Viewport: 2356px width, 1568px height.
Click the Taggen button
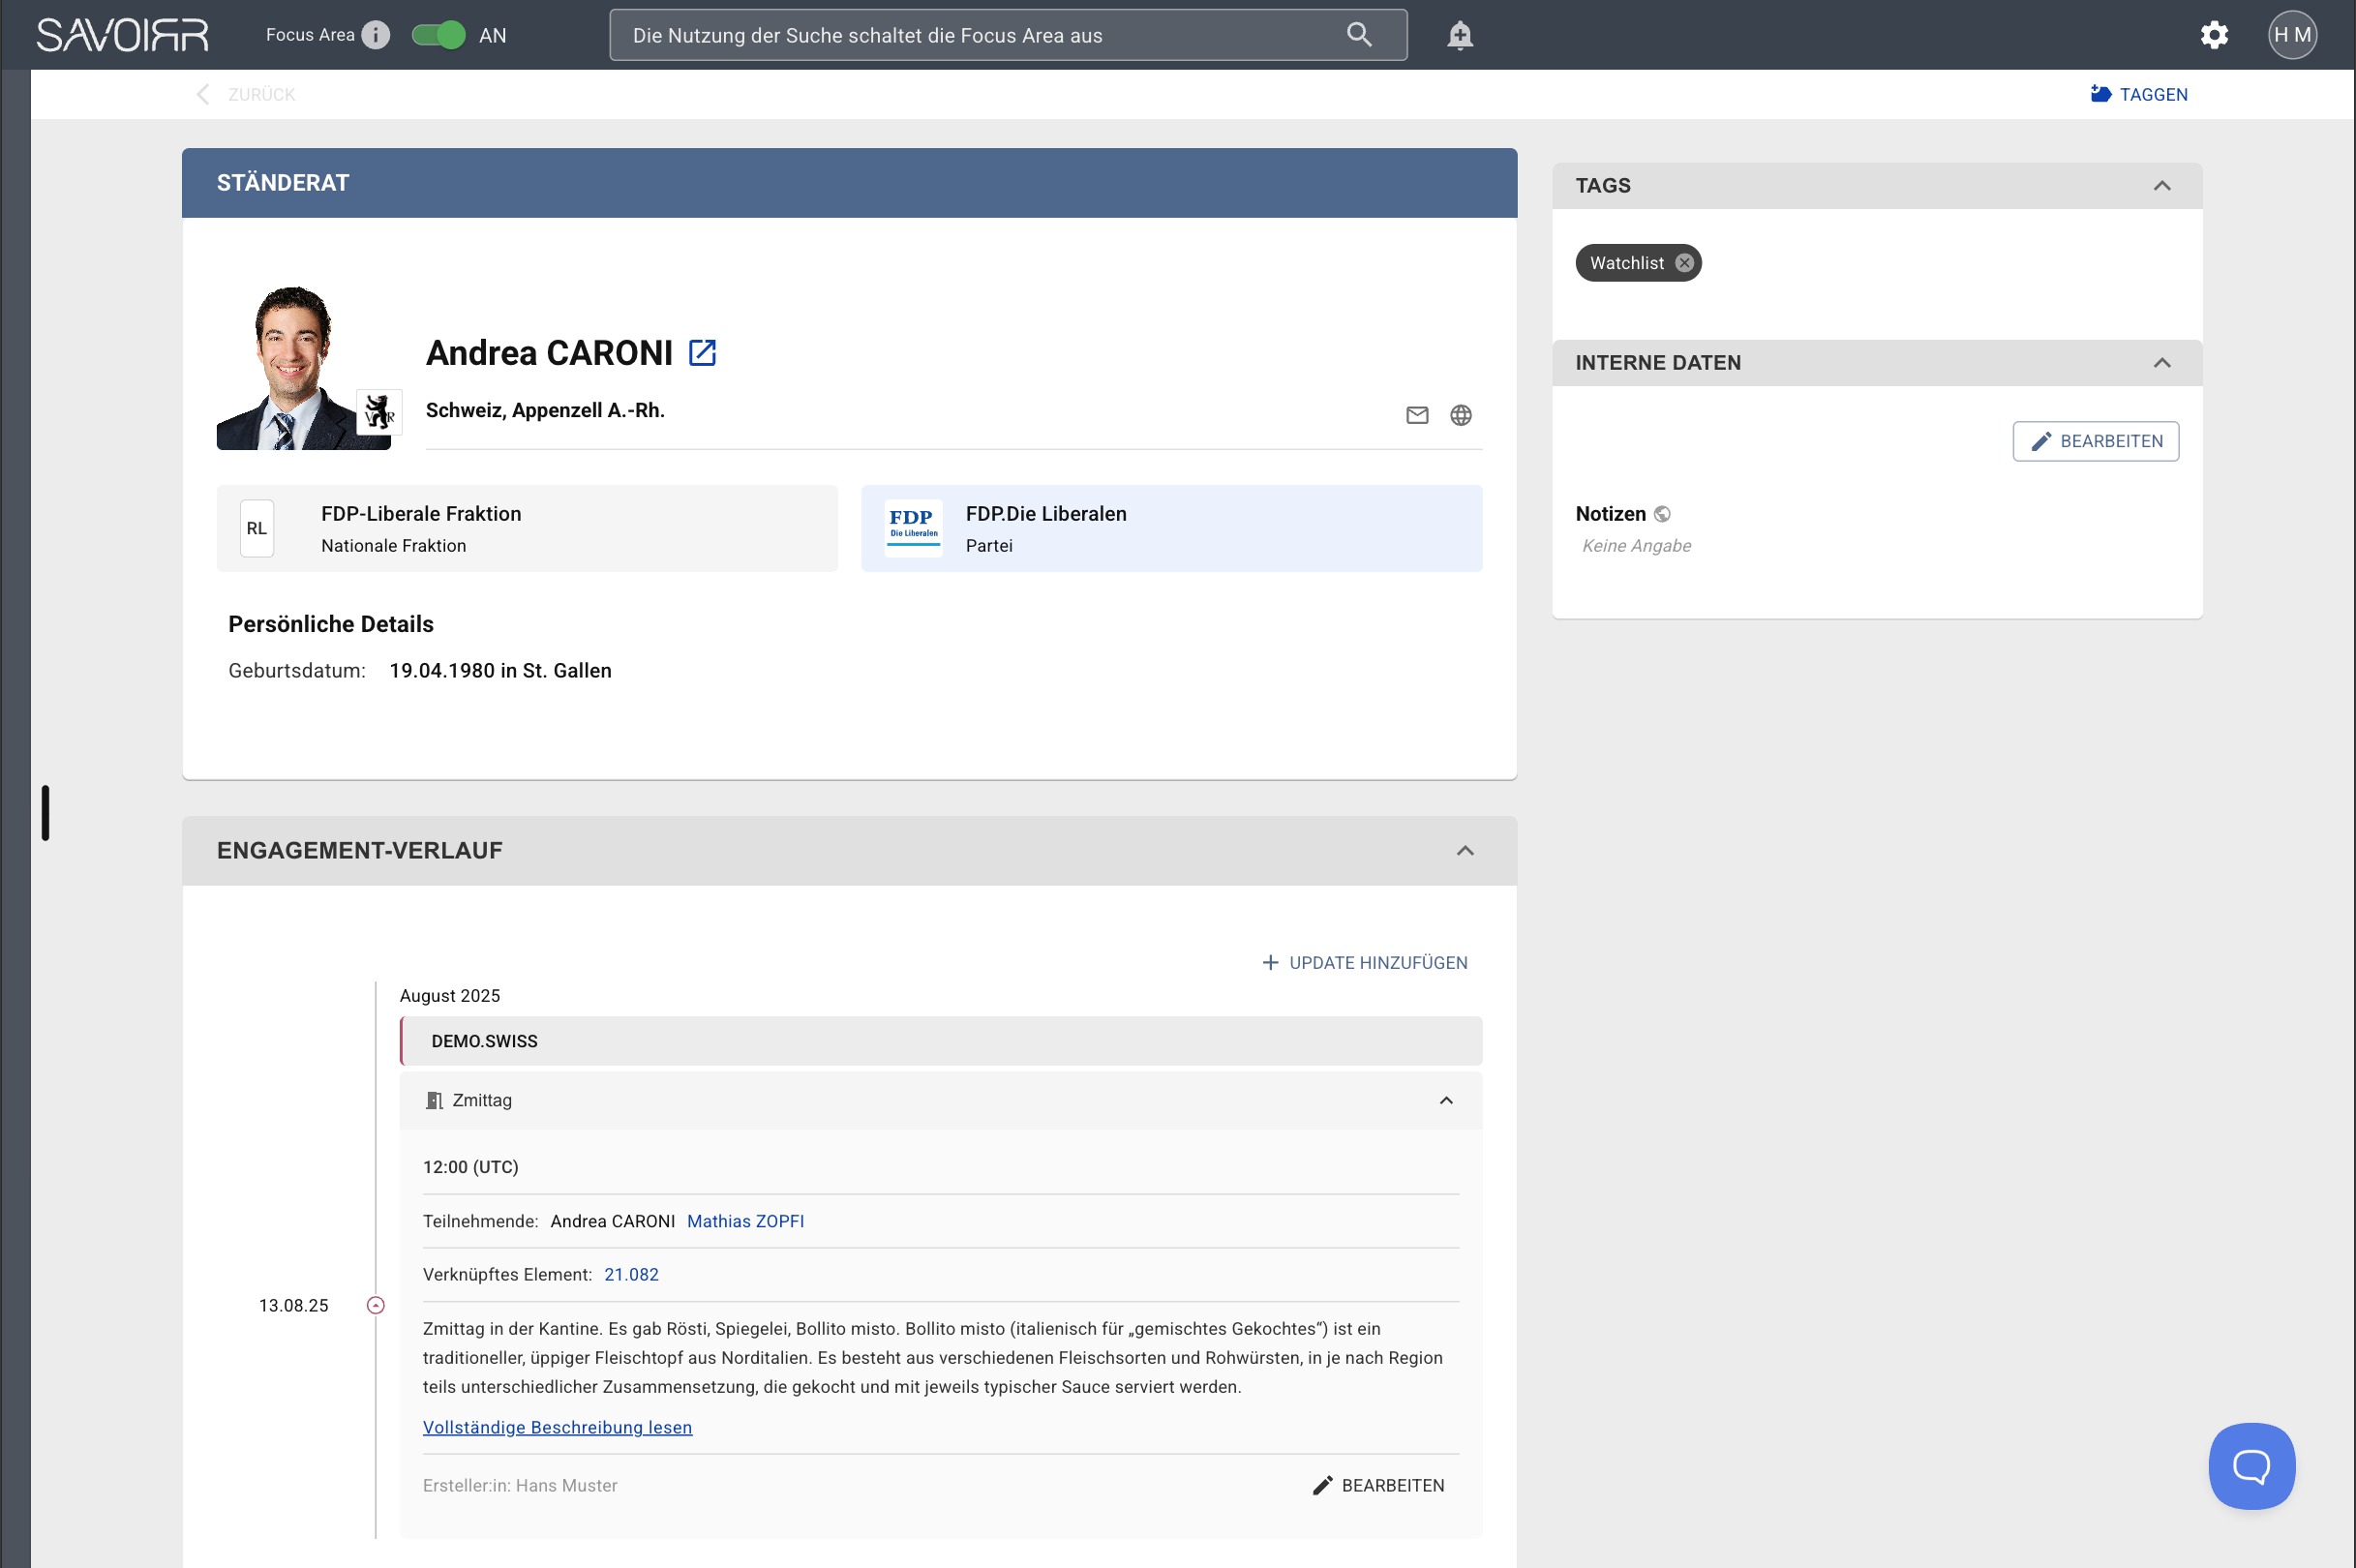[x=2139, y=94]
